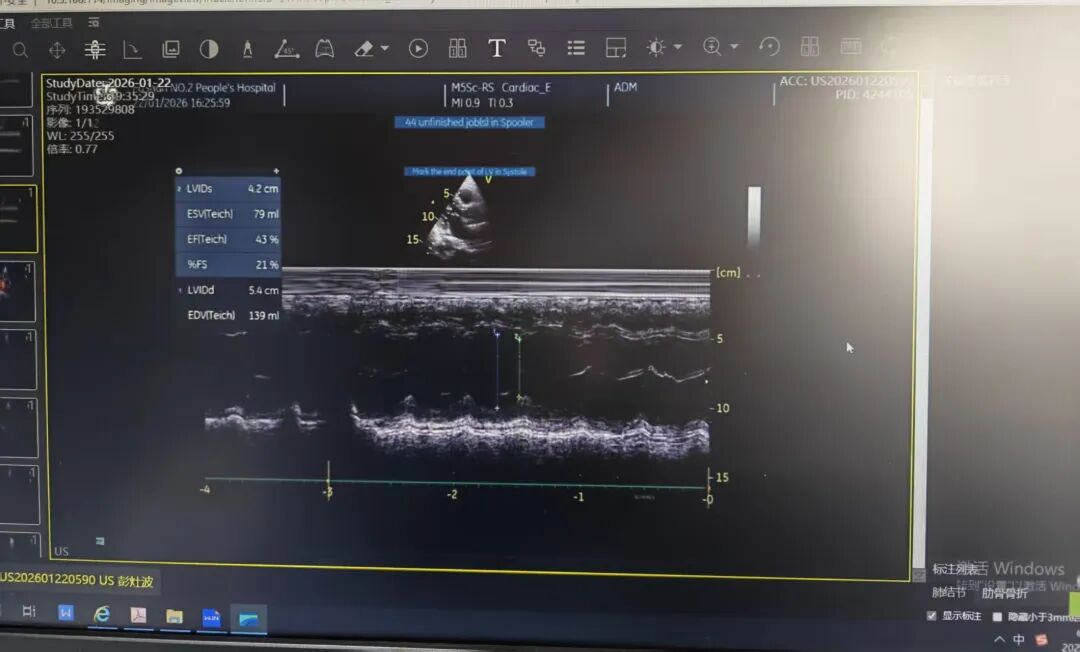Select the text annotation tool
The width and height of the screenshot is (1080, 652).
[x=497, y=48]
